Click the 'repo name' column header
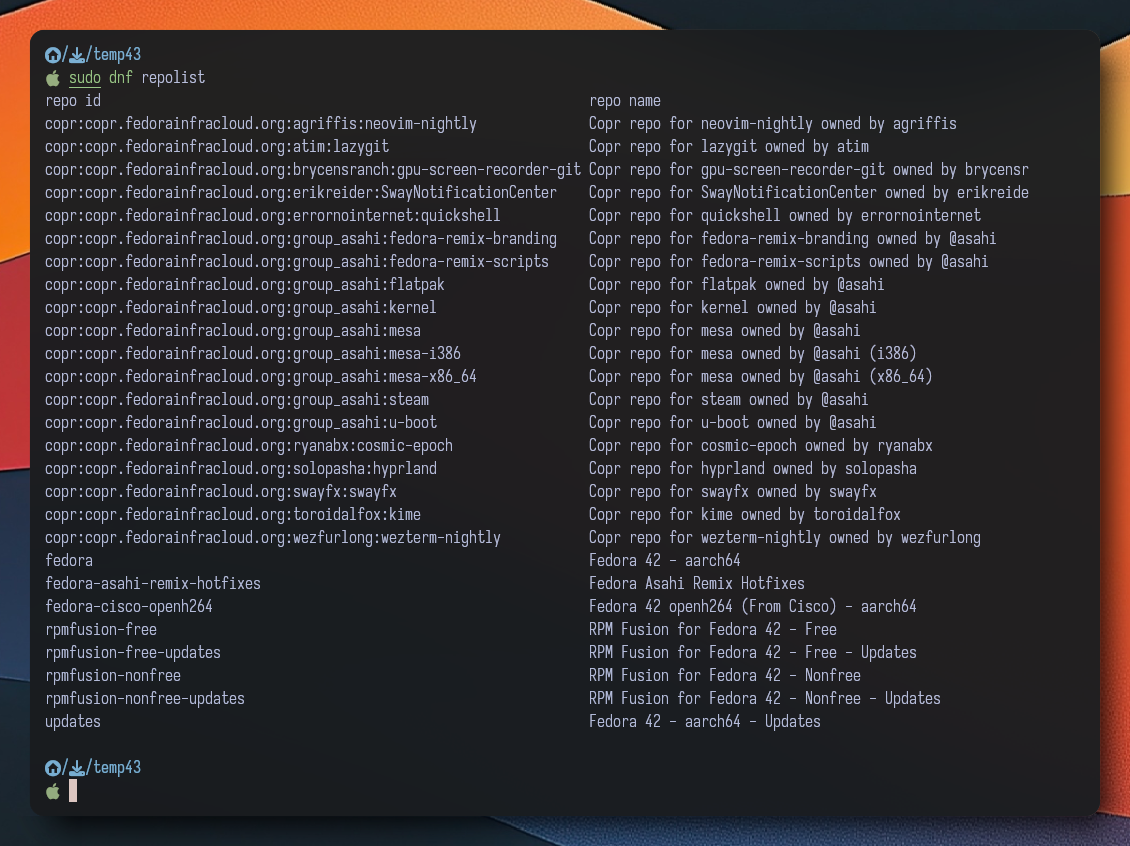Viewport: 1130px width, 846px height. tap(625, 101)
